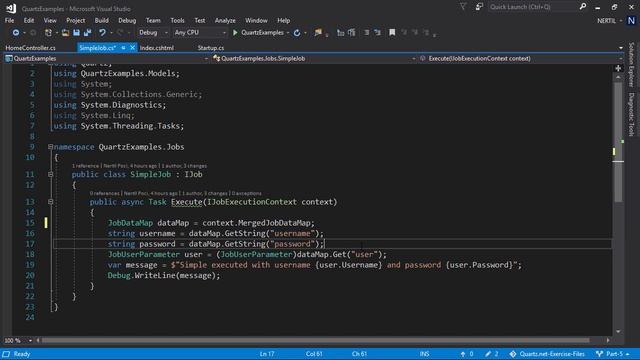This screenshot has width=640, height=360.
Task: Click 'Ln 17' in the status bar
Action: click(x=267, y=354)
